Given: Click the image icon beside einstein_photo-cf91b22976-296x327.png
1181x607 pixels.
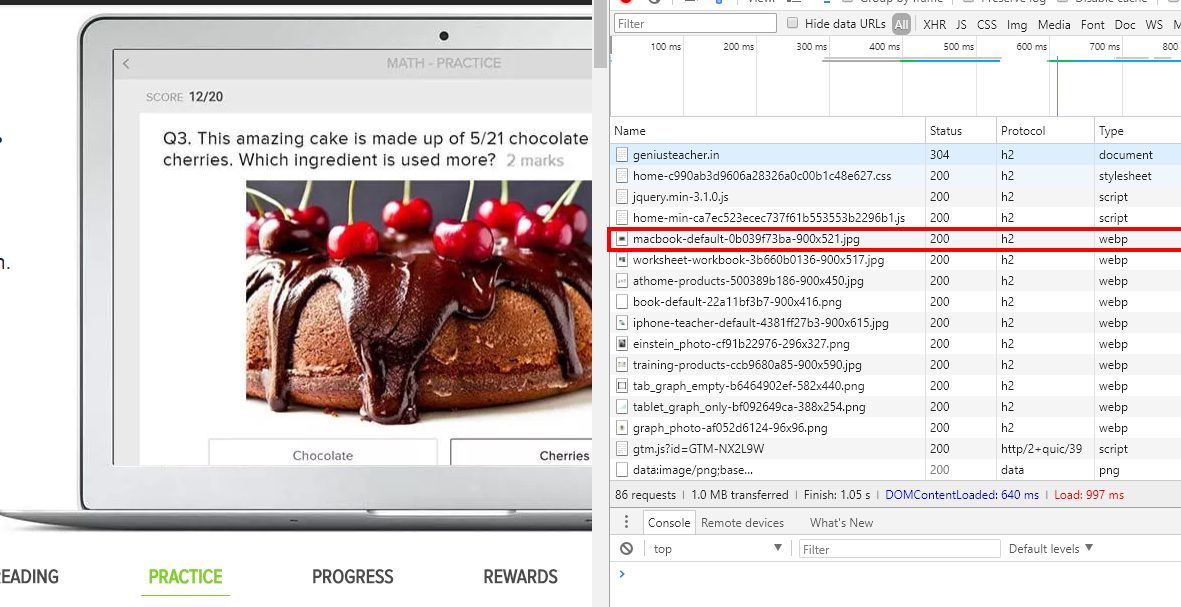Looking at the screenshot, I should (621, 344).
